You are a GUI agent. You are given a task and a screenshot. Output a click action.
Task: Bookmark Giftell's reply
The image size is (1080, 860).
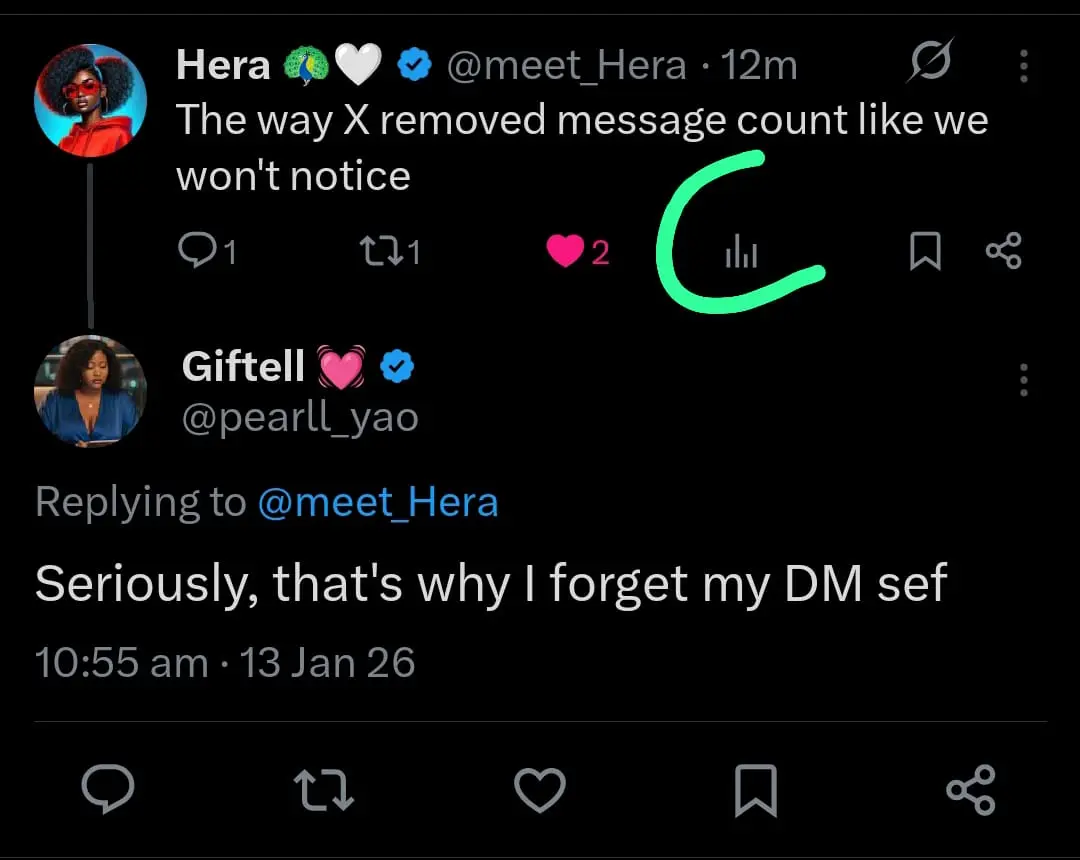pos(755,791)
